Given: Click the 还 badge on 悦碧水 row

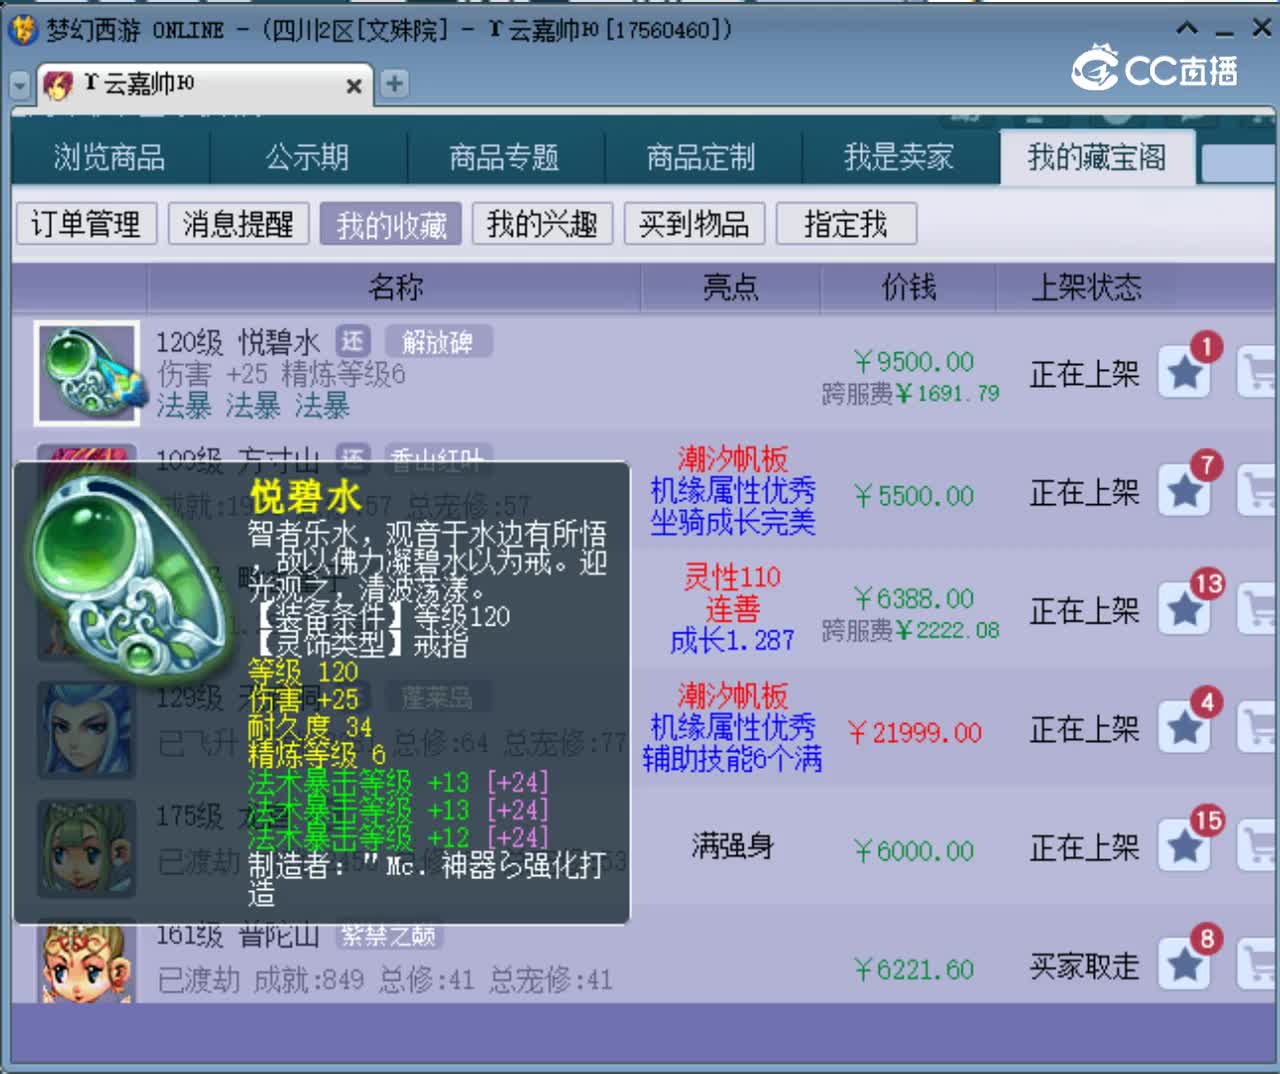Looking at the screenshot, I should coord(352,342).
